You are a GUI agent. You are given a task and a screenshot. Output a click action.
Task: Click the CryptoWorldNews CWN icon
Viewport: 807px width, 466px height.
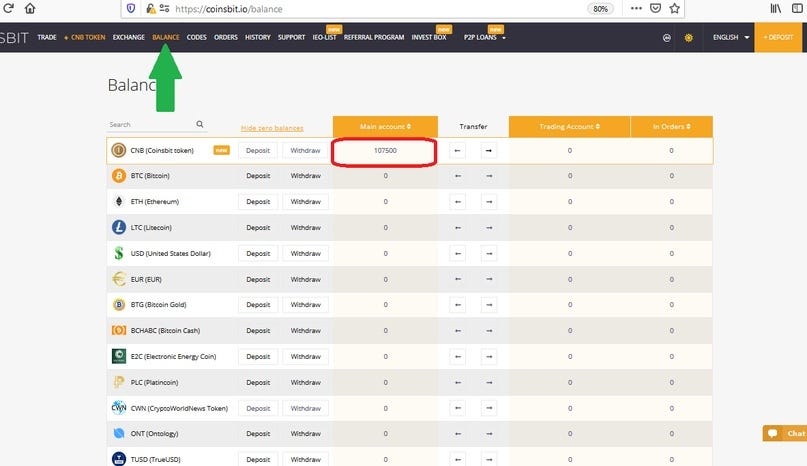pos(119,408)
